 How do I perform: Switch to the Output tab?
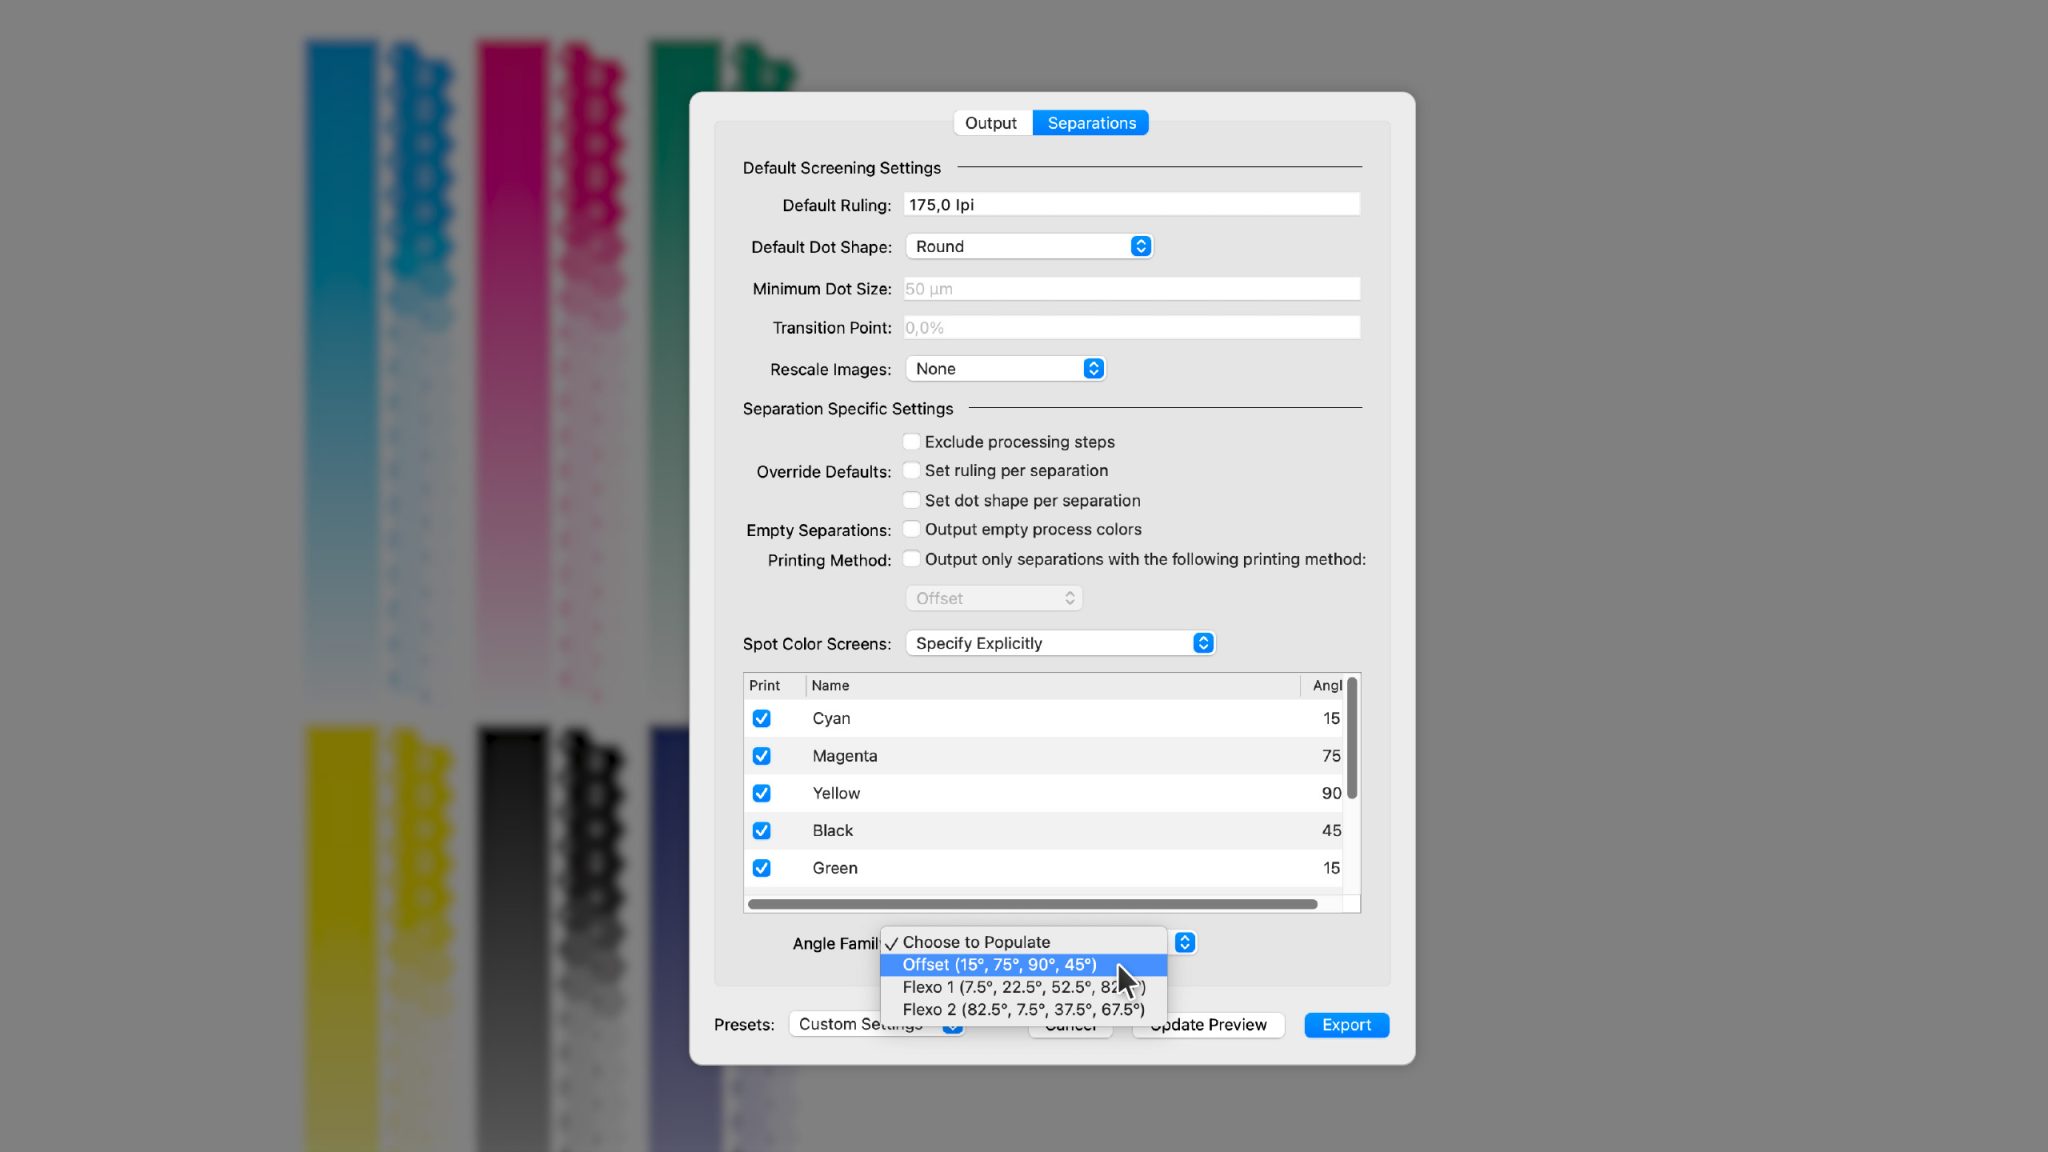(x=990, y=123)
